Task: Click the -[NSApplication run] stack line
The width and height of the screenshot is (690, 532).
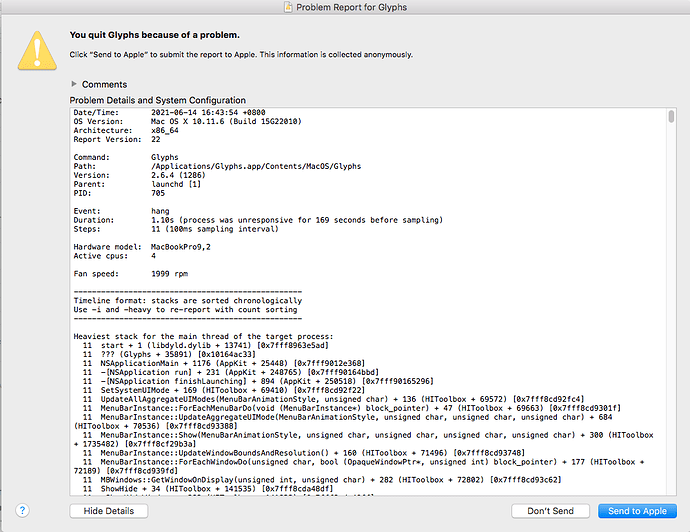Action: coord(231,372)
